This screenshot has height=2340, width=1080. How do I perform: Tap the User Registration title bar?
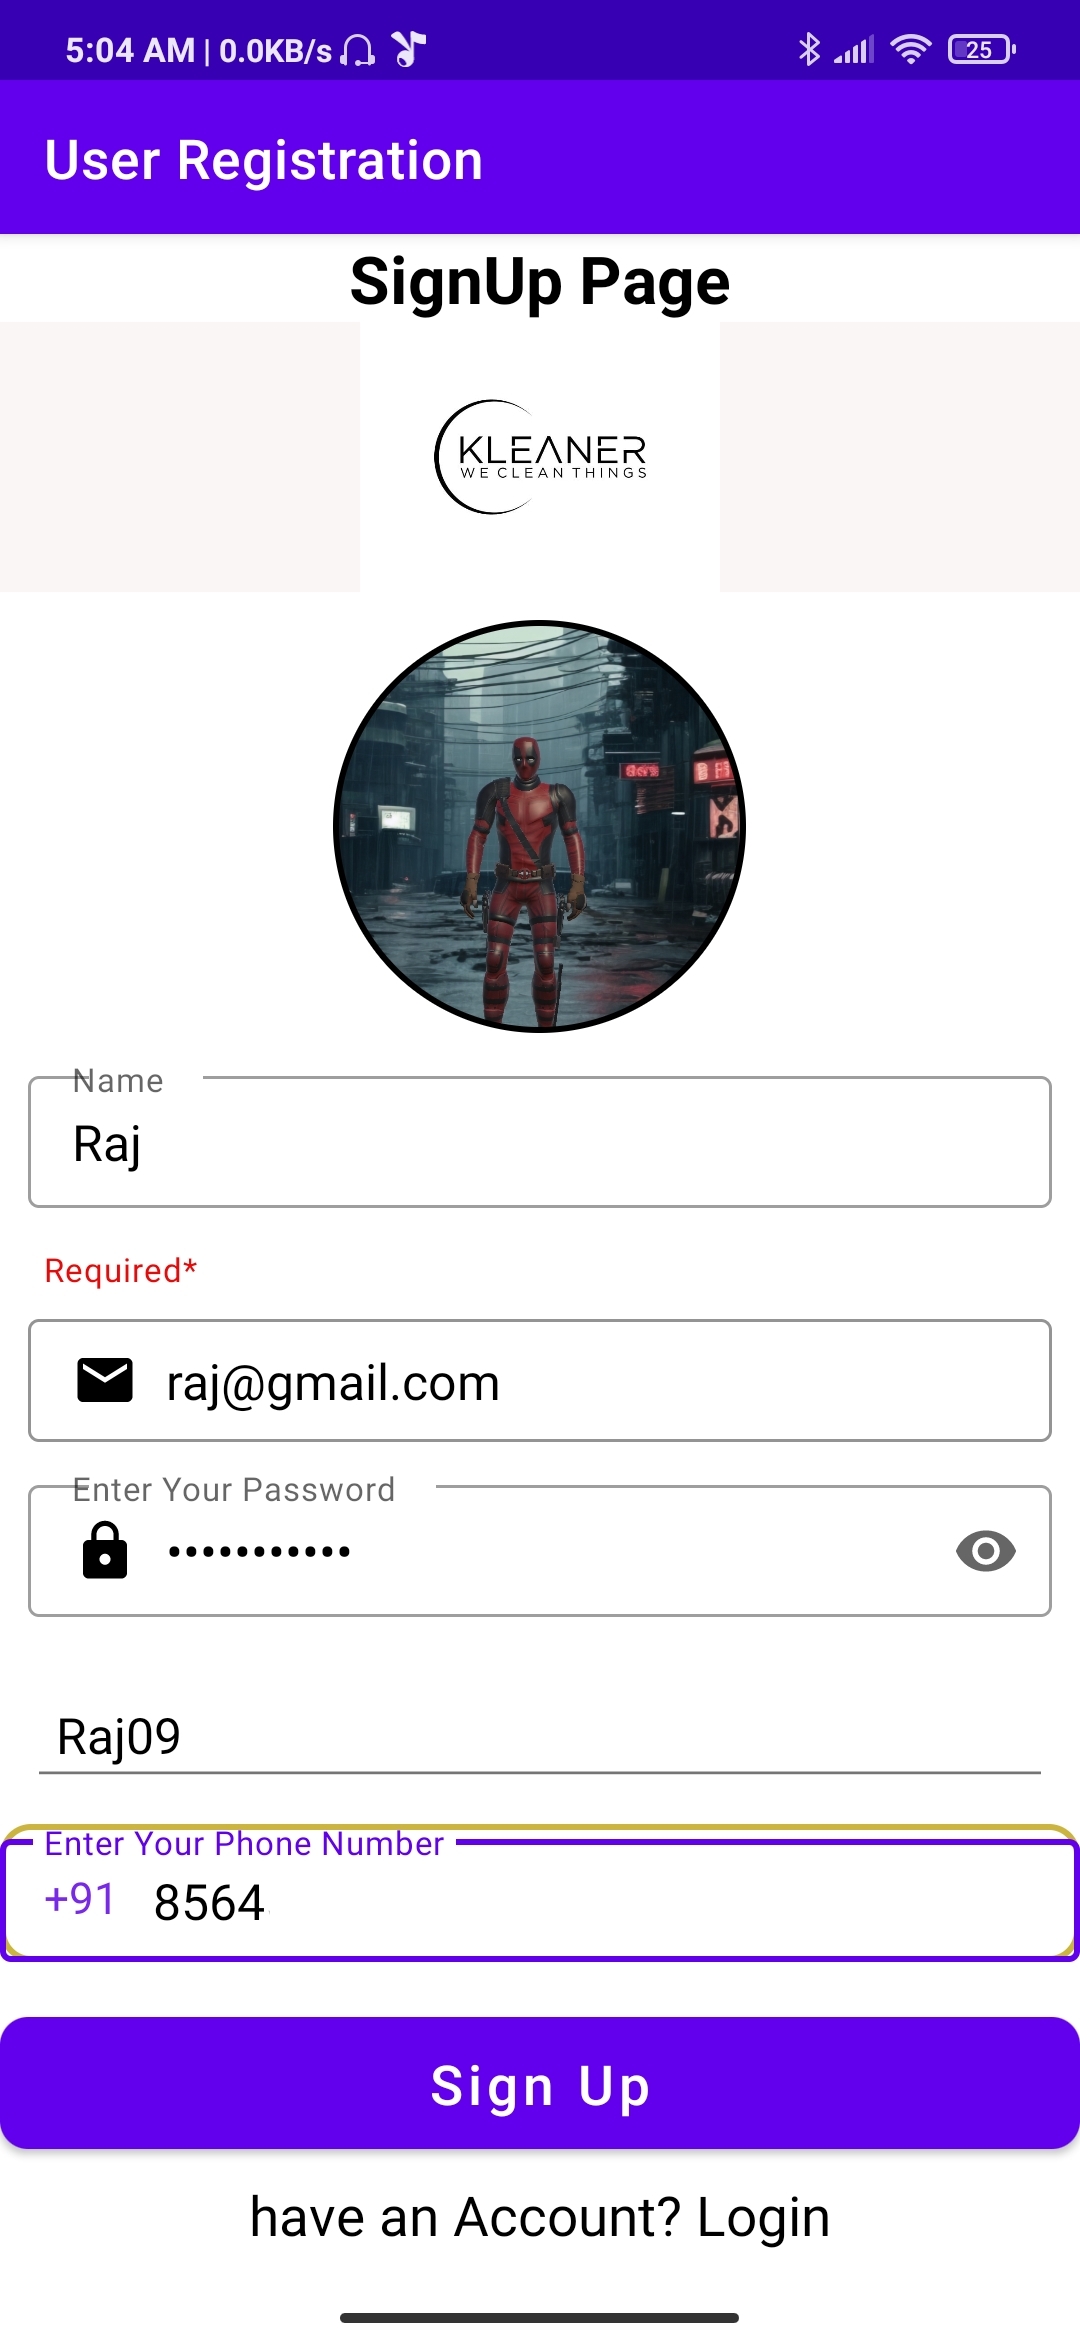point(540,158)
